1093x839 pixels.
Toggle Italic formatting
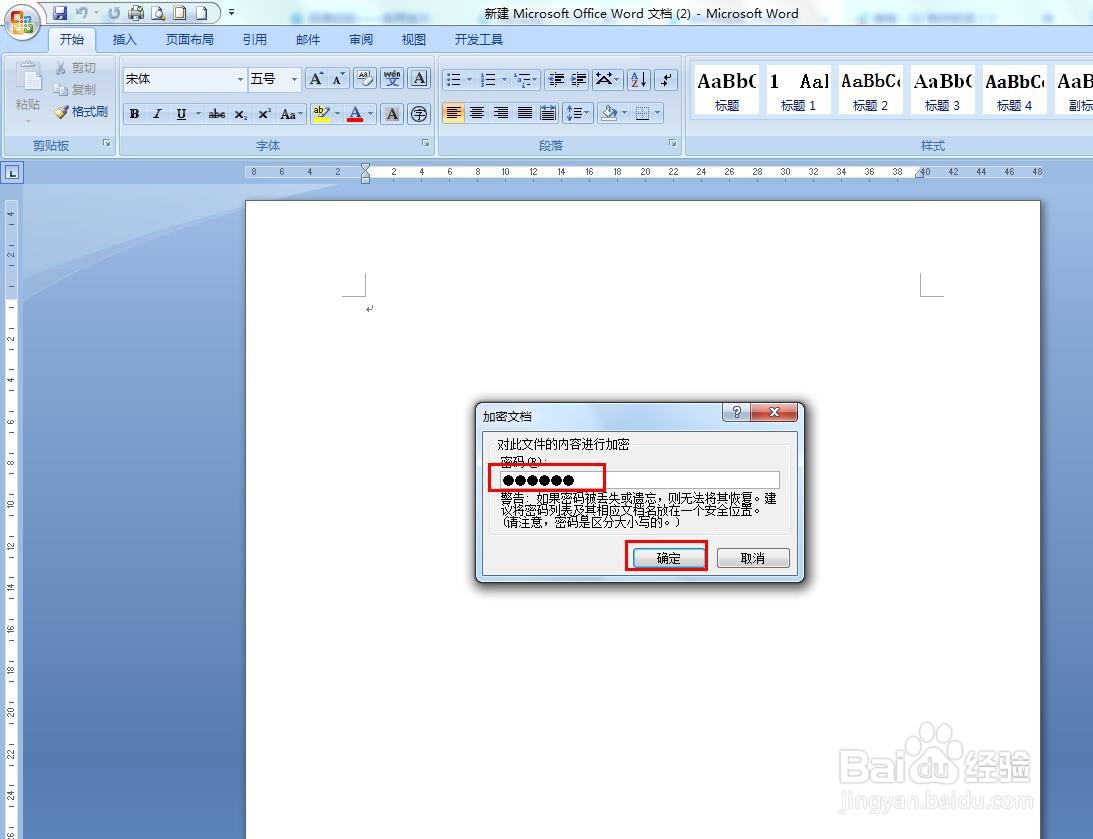point(158,114)
